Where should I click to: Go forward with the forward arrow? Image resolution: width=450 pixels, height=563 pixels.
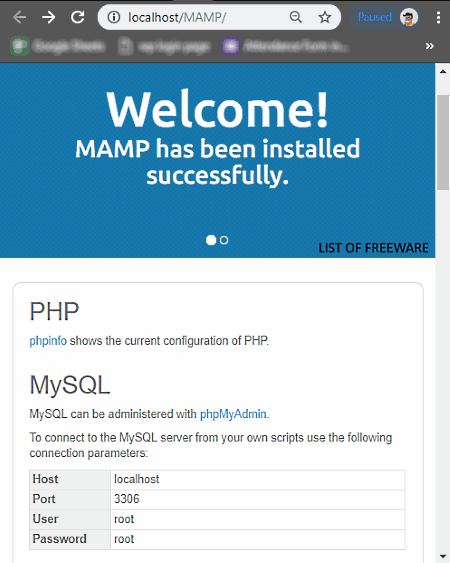(x=48, y=17)
